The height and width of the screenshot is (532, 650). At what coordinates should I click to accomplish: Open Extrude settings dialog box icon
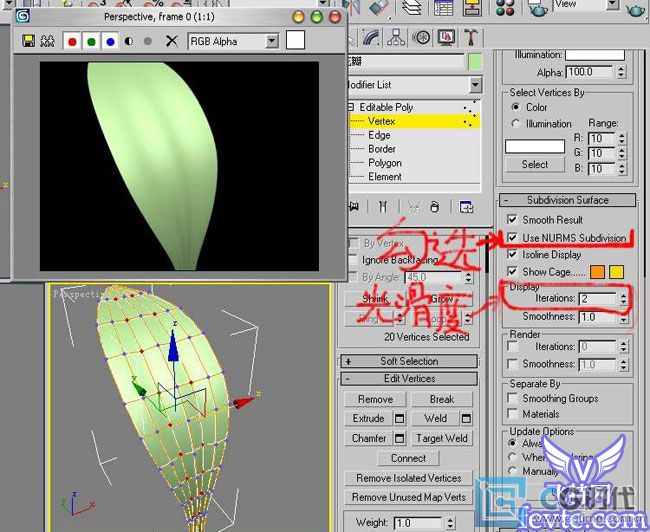[x=400, y=418]
